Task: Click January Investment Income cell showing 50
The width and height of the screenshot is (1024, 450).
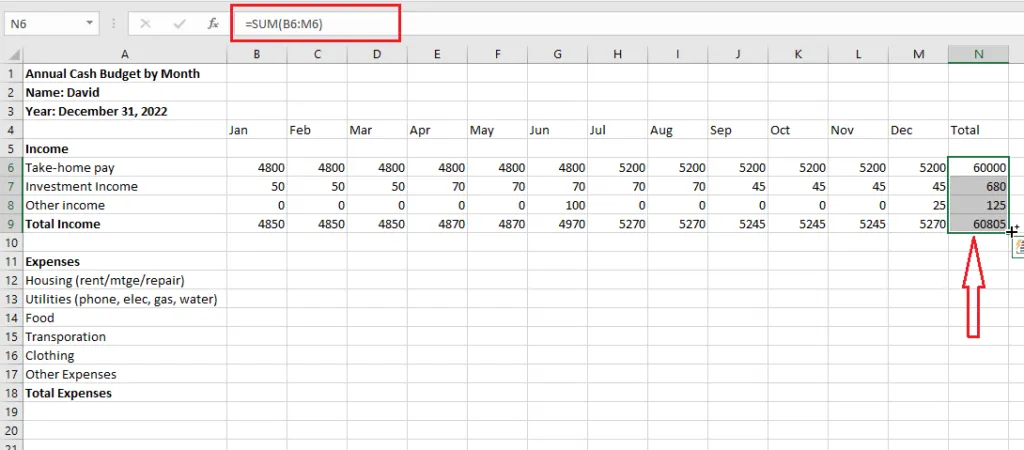Action: tap(257, 187)
